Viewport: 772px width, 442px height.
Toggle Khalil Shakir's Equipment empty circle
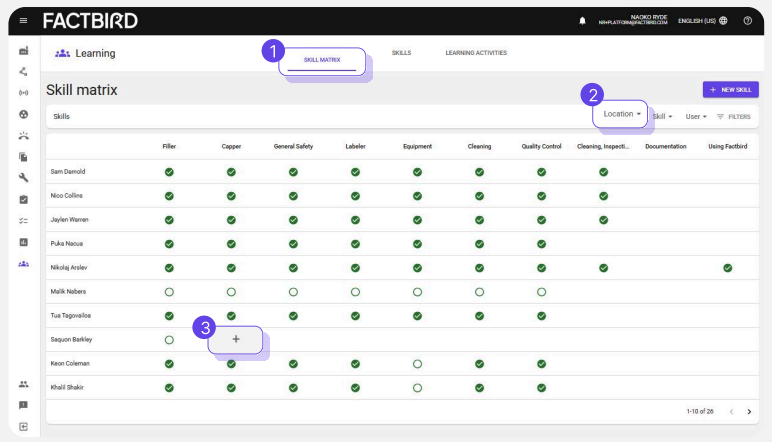point(418,388)
